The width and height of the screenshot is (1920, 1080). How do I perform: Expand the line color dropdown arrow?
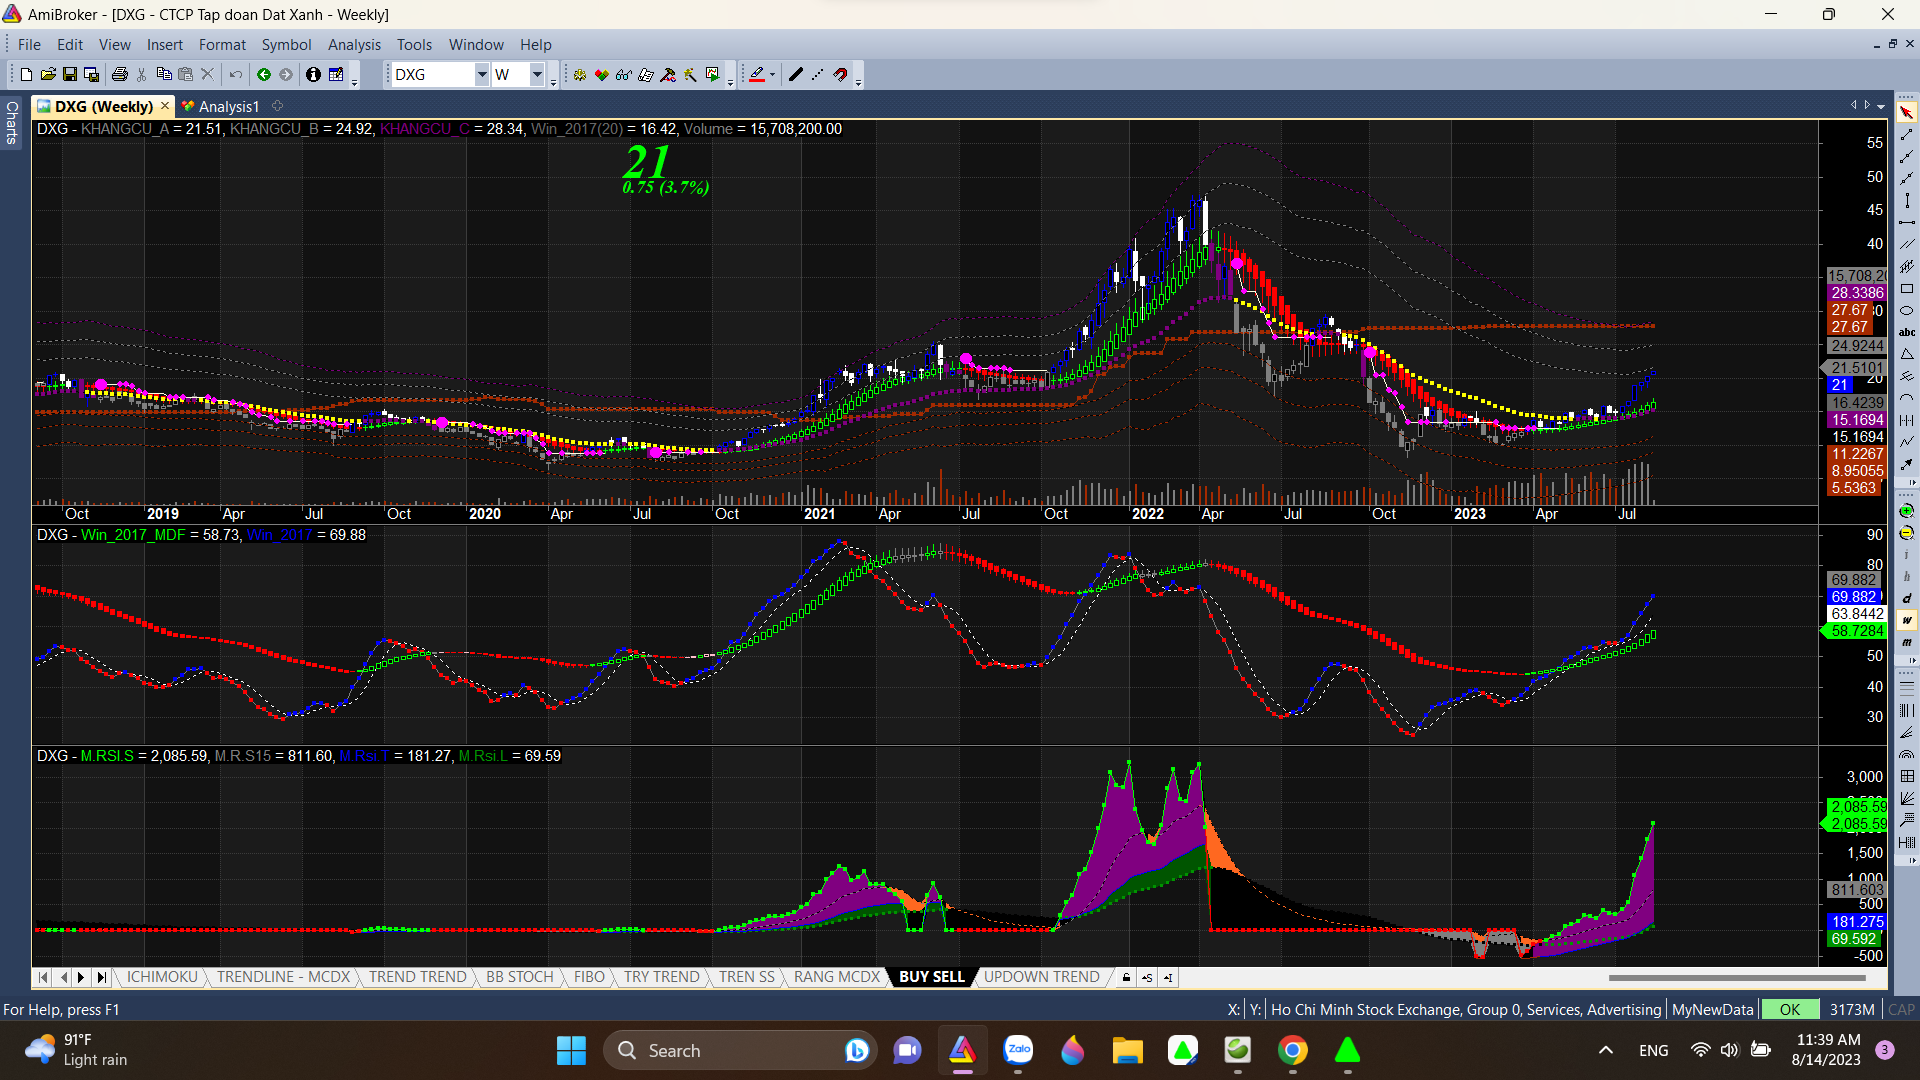(772, 75)
